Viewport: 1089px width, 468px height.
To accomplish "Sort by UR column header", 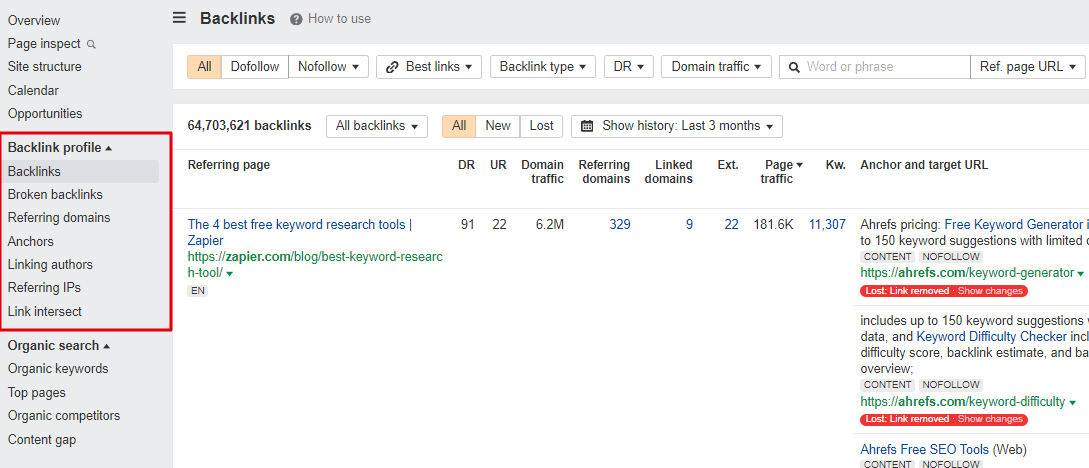I will point(499,165).
